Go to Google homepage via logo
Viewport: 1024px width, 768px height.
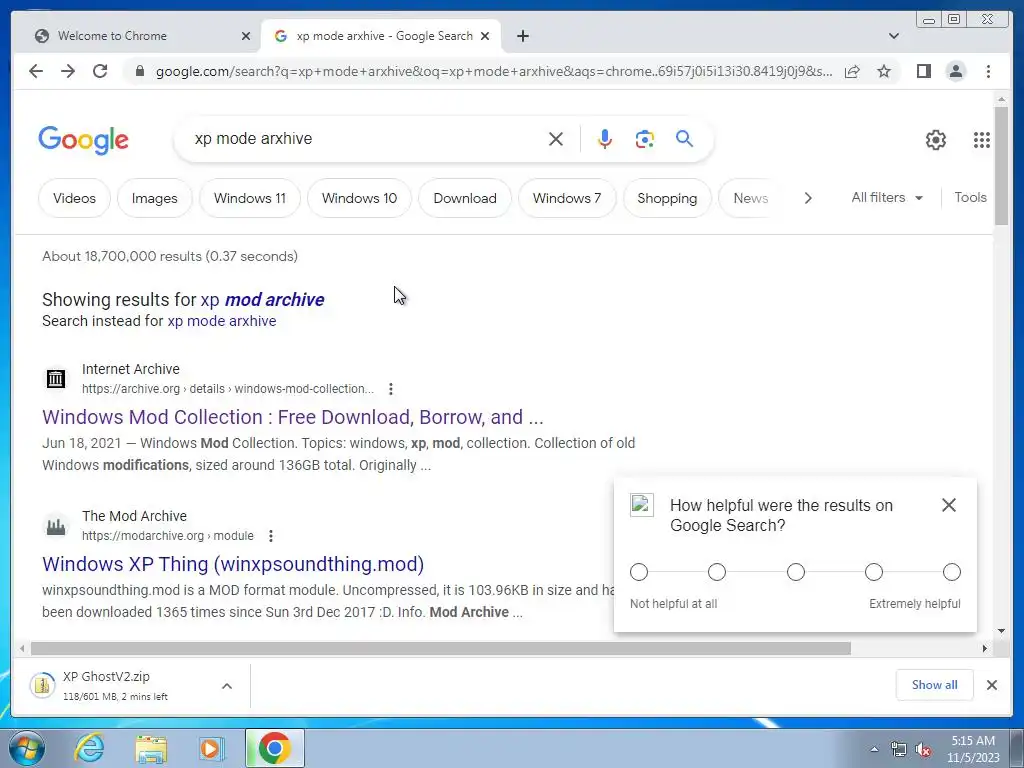click(84, 140)
